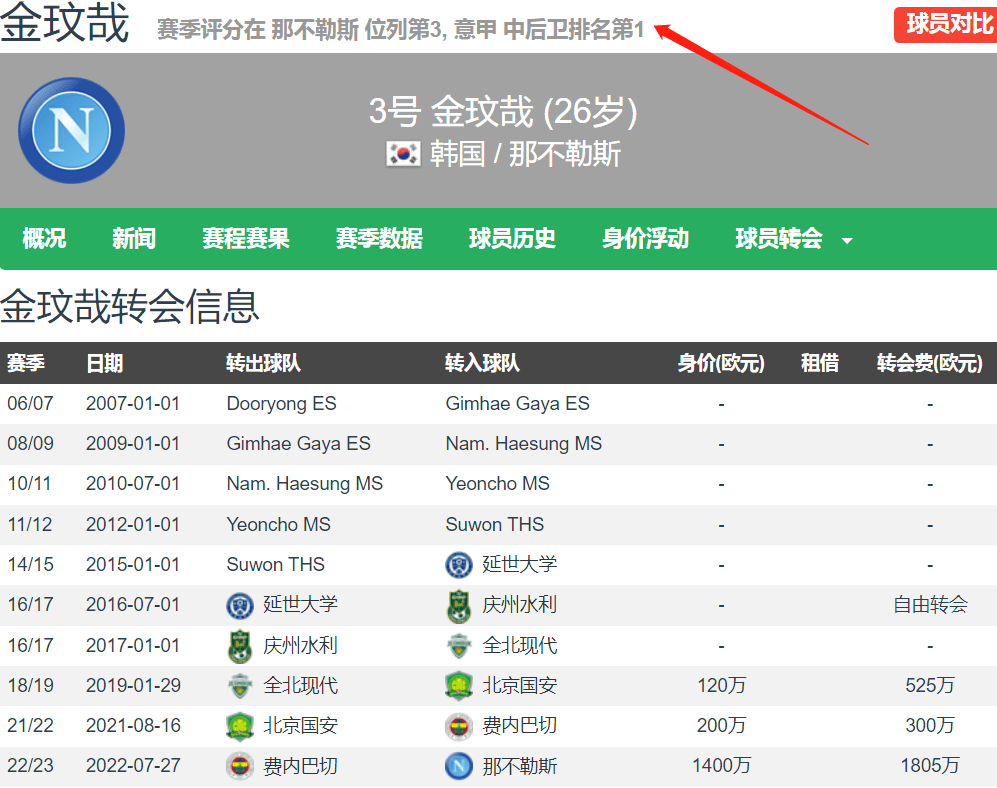Click the 庆州水利 crest in the 2016-07-01 row

click(x=458, y=605)
